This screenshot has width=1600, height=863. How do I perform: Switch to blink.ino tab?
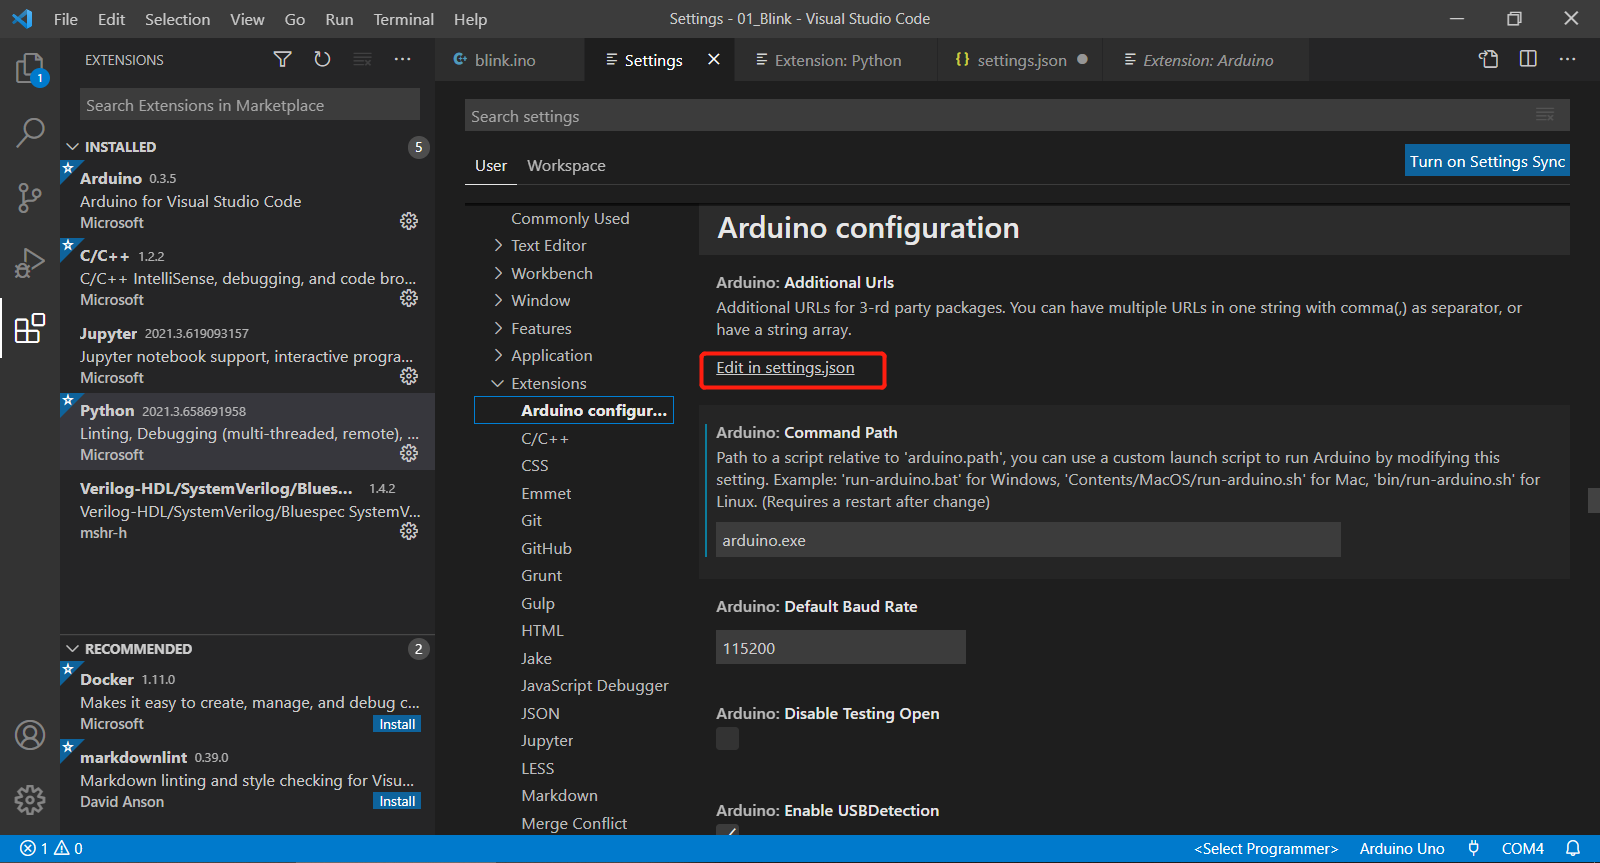(510, 60)
